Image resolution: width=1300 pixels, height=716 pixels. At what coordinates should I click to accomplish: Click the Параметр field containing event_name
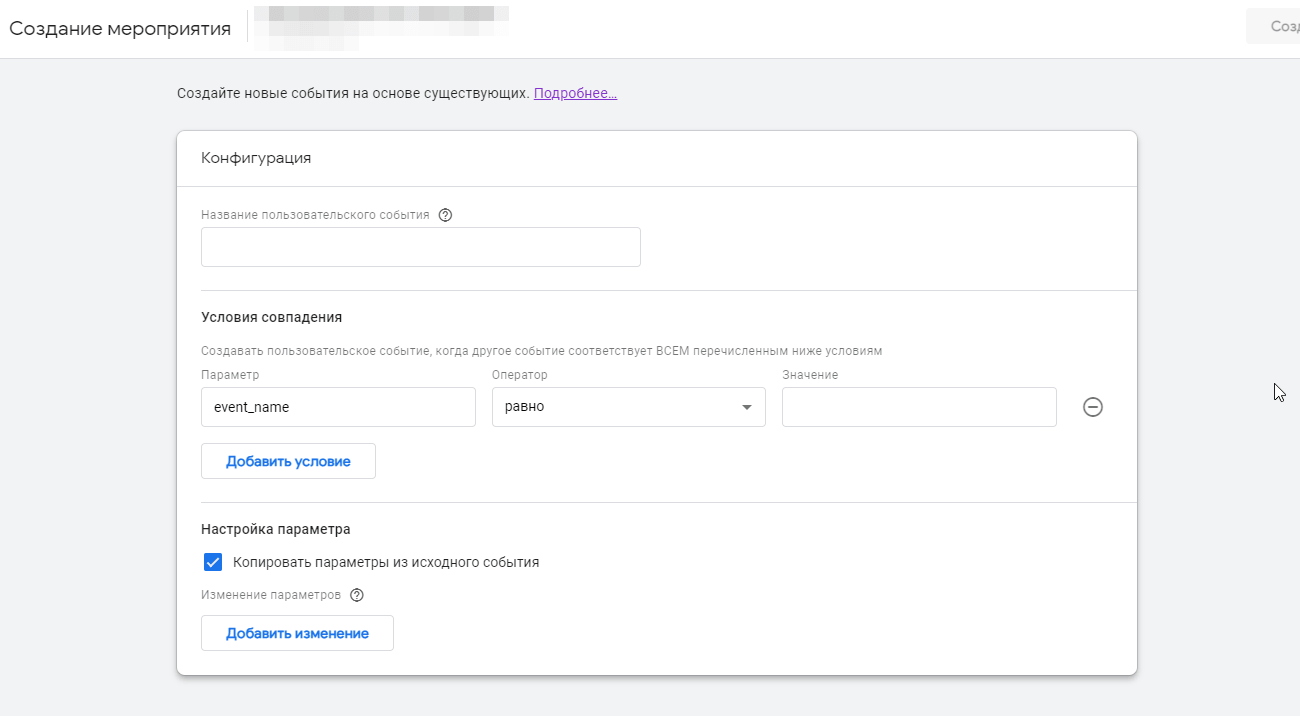338,407
